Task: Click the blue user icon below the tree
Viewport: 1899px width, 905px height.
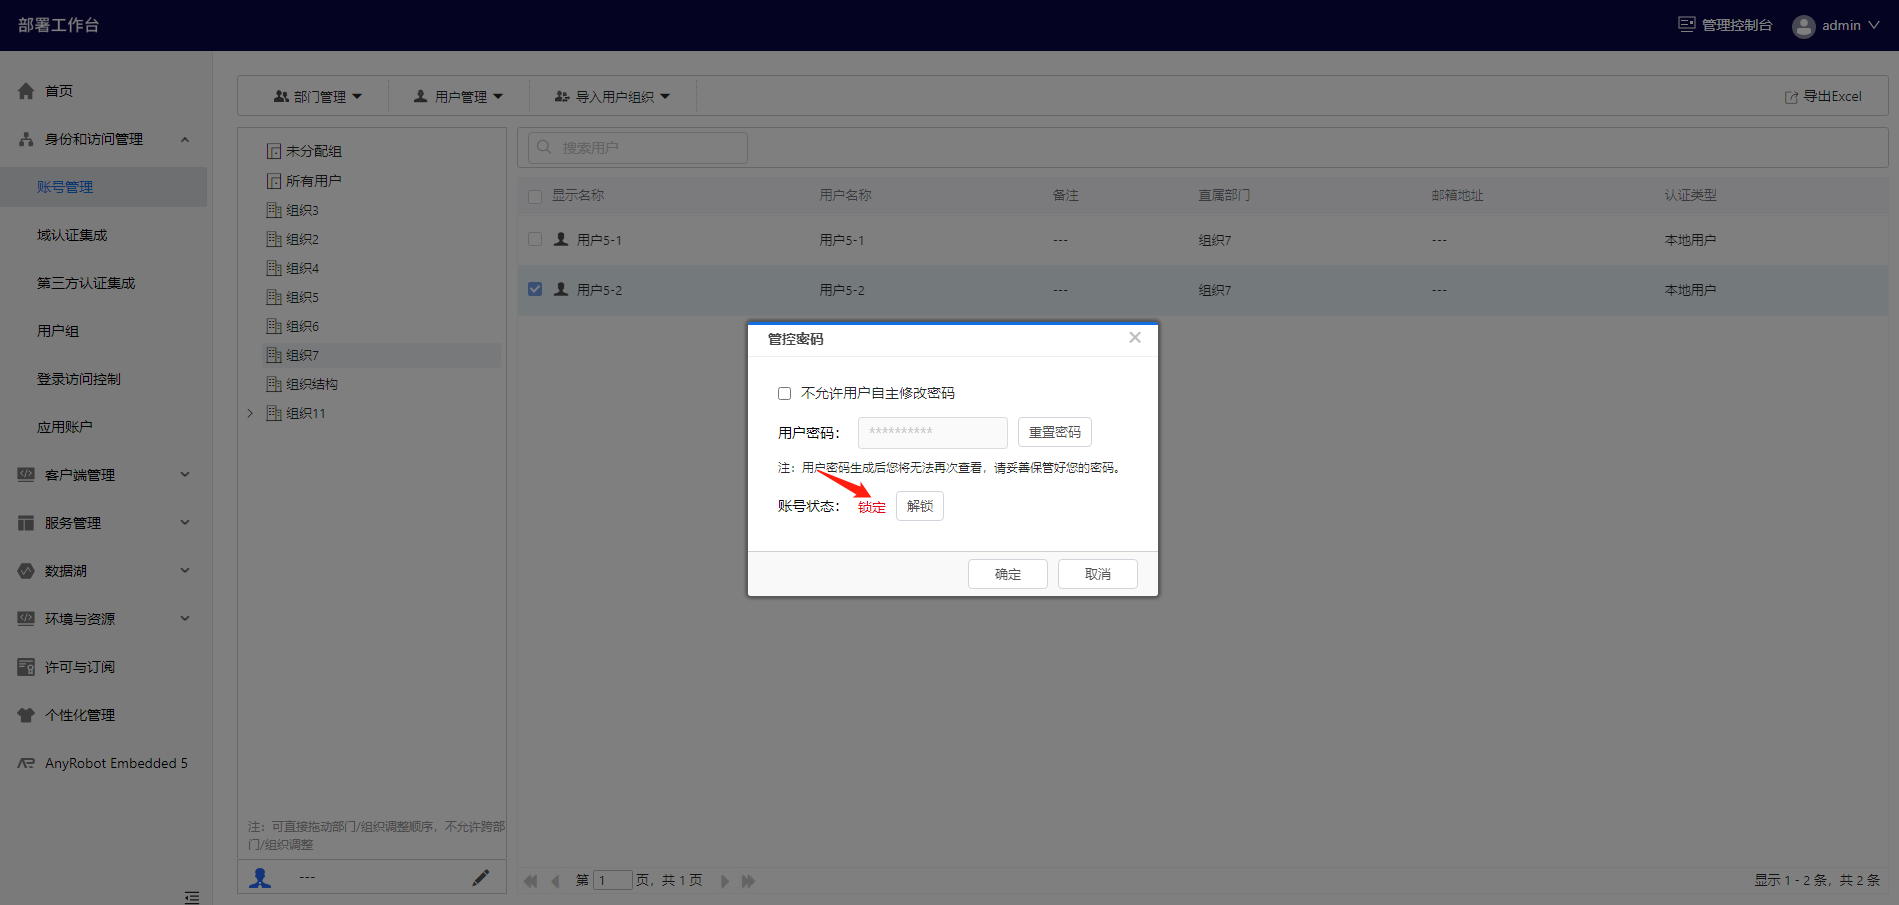Action: (x=260, y=877)
